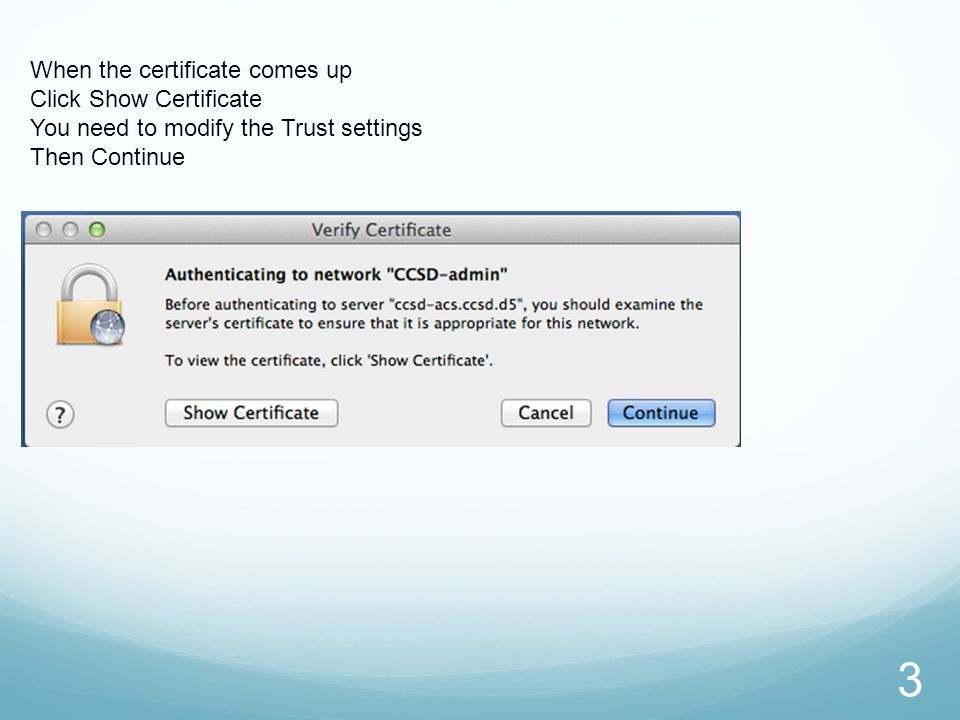Zoom the window with the green button
This screenshot has width=960, height=720.
pos(97,230)
